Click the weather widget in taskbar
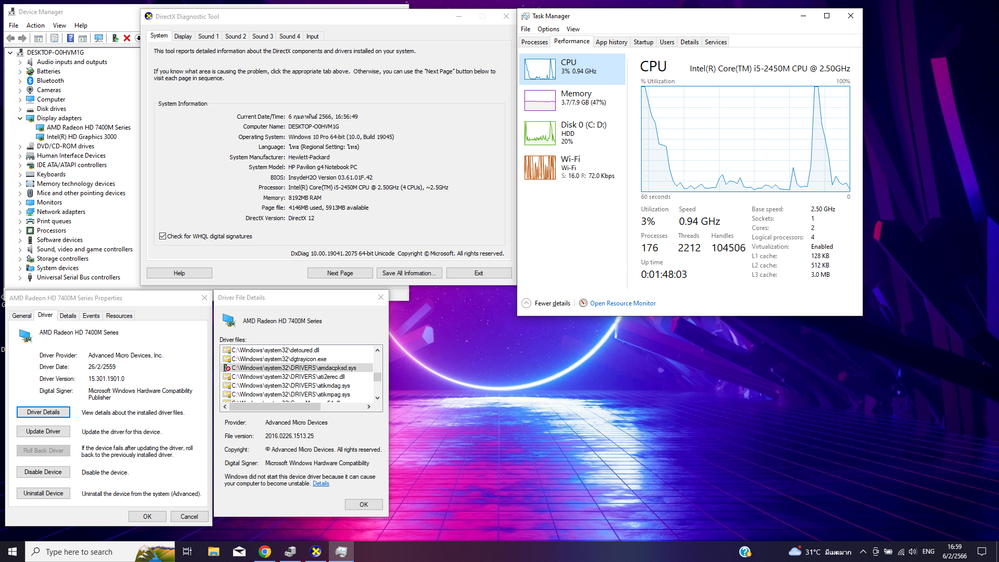Screen dimensions: 999x562 coord(820,552)
